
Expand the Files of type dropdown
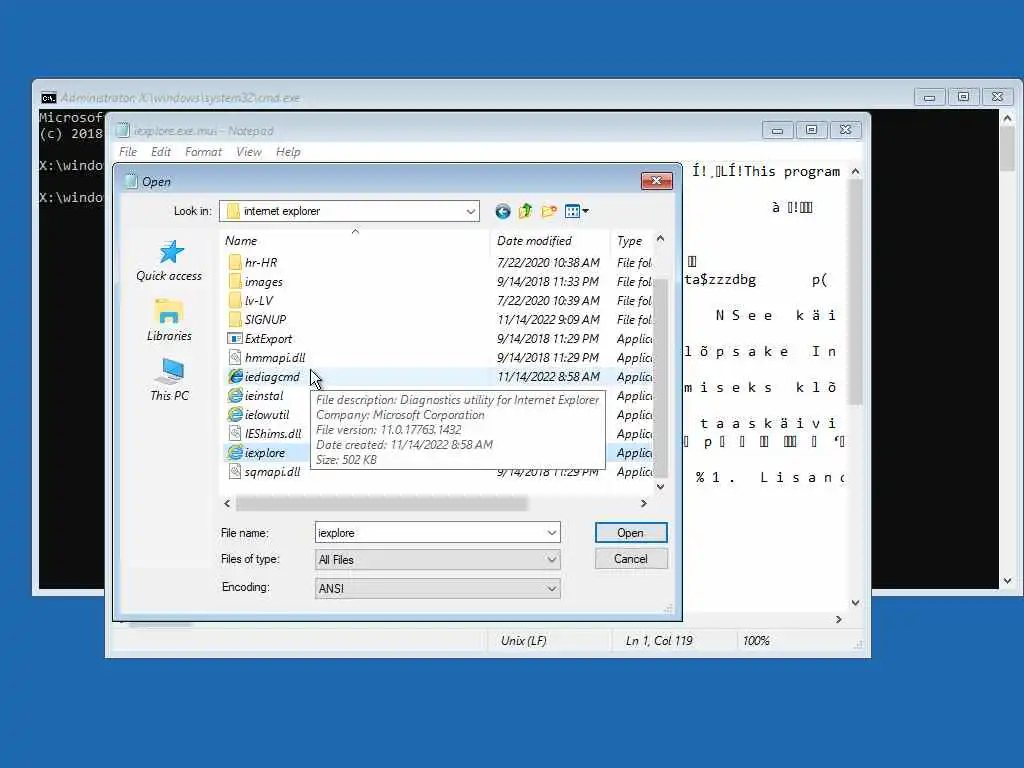(x=552, y=560)
